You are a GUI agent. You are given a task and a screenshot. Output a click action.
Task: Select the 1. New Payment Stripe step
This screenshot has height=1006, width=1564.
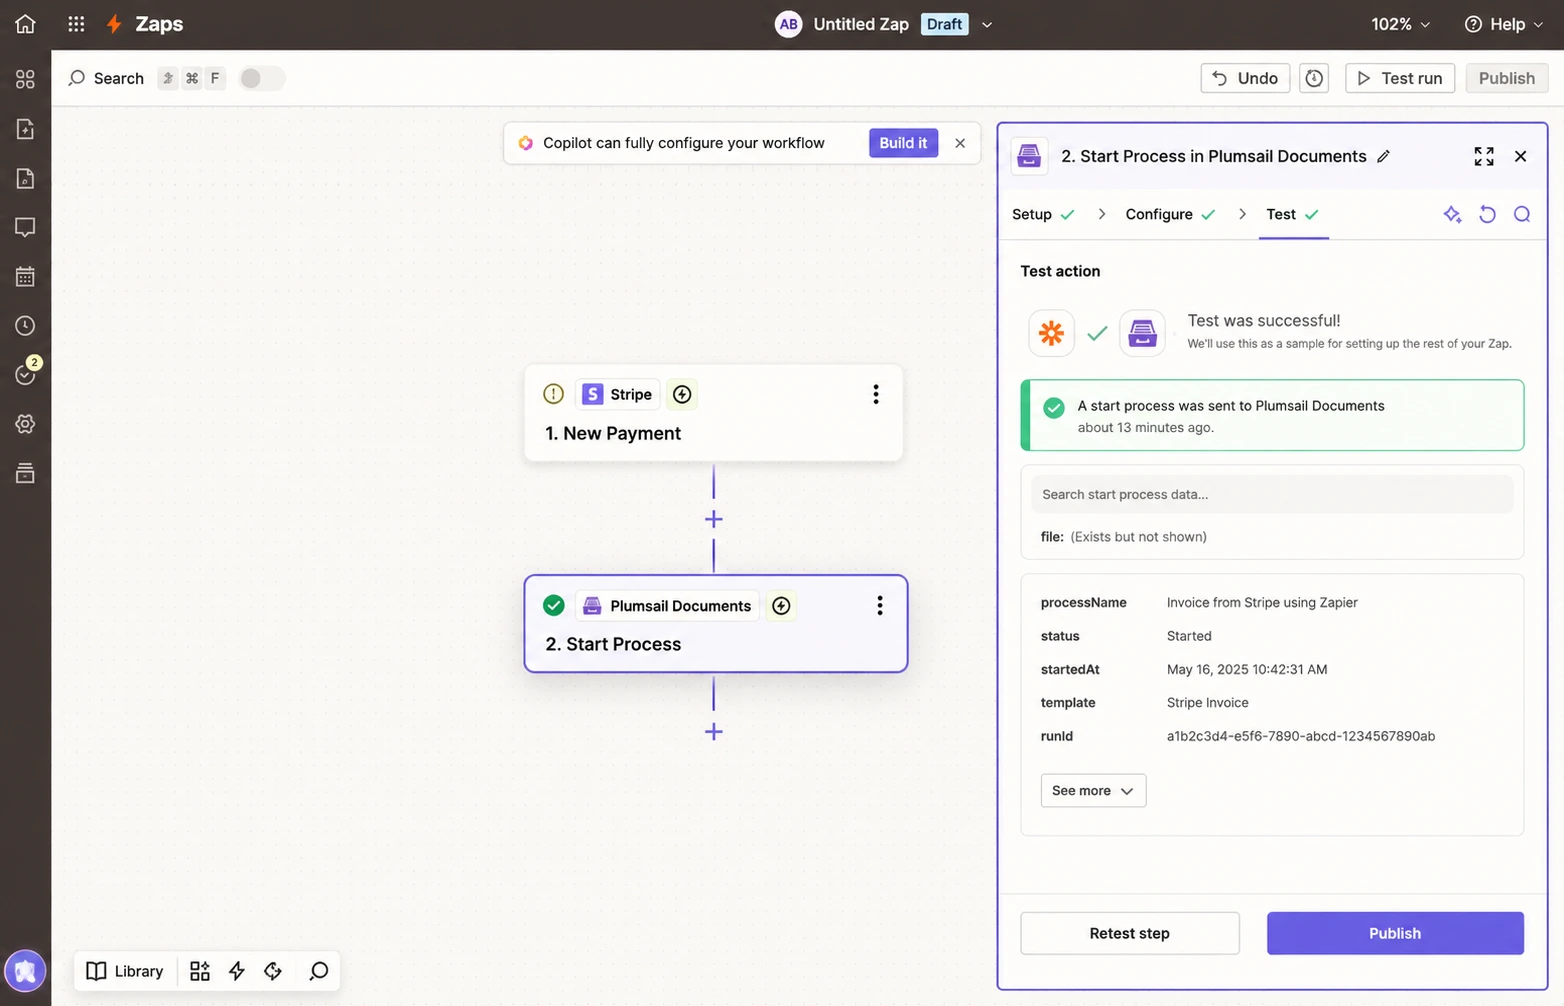(x=714, y=413)
